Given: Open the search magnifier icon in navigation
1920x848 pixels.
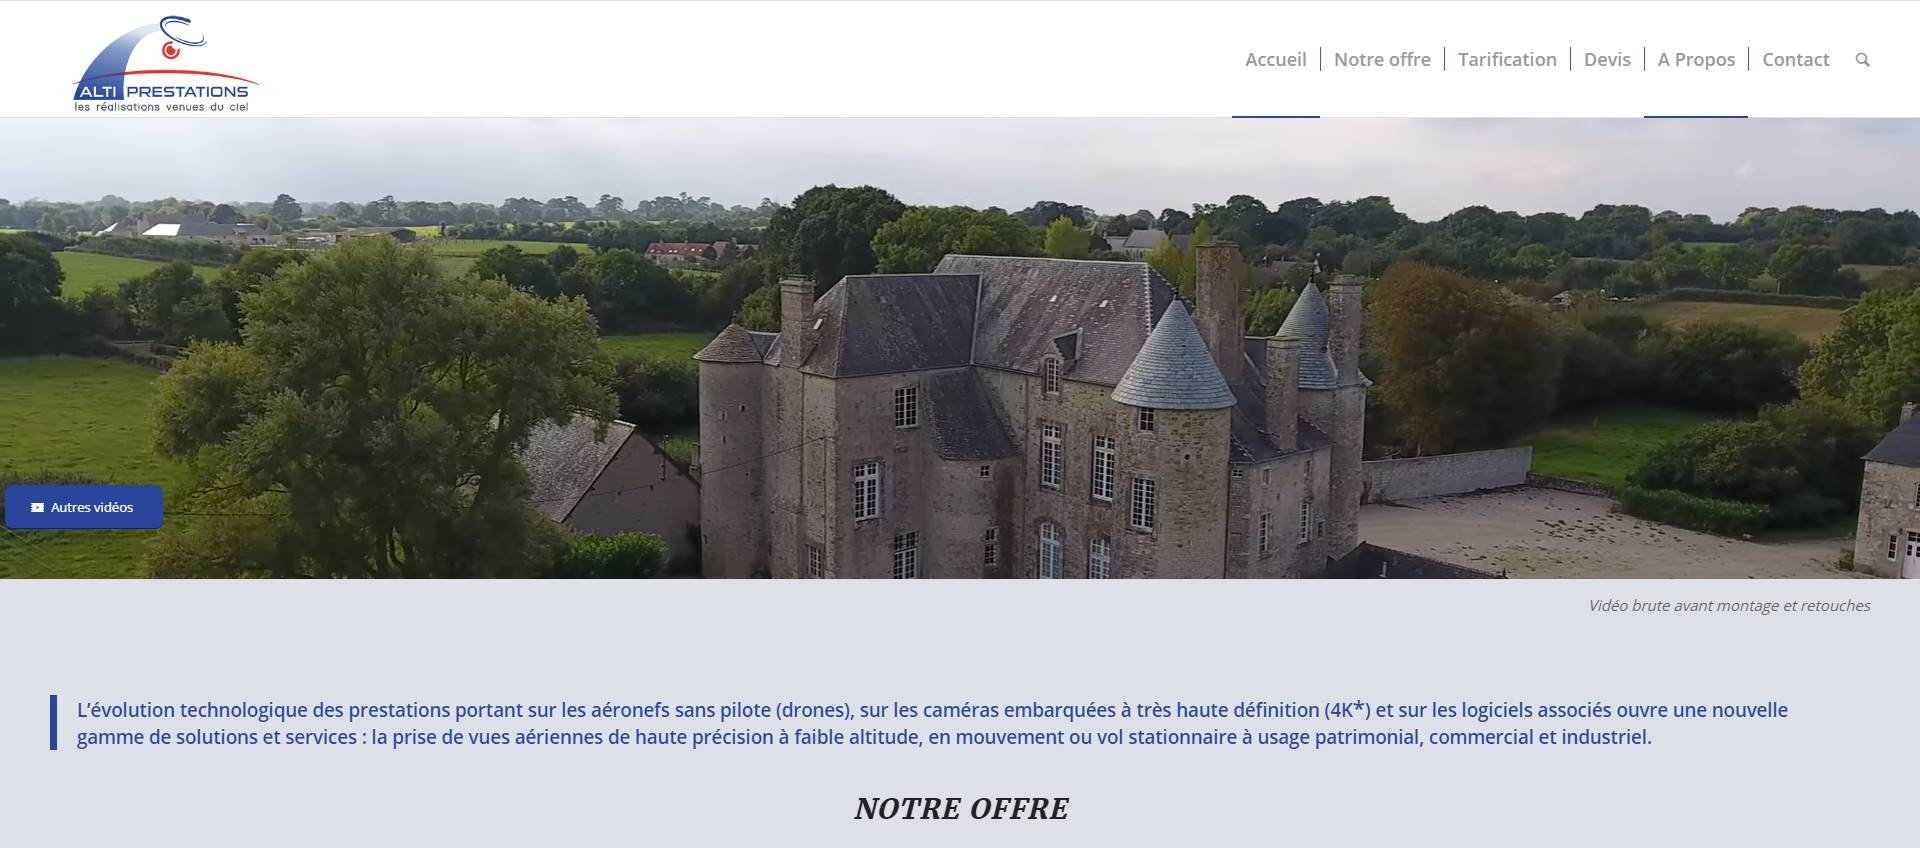Looking at the screenshot, I should coord(1862,60).
